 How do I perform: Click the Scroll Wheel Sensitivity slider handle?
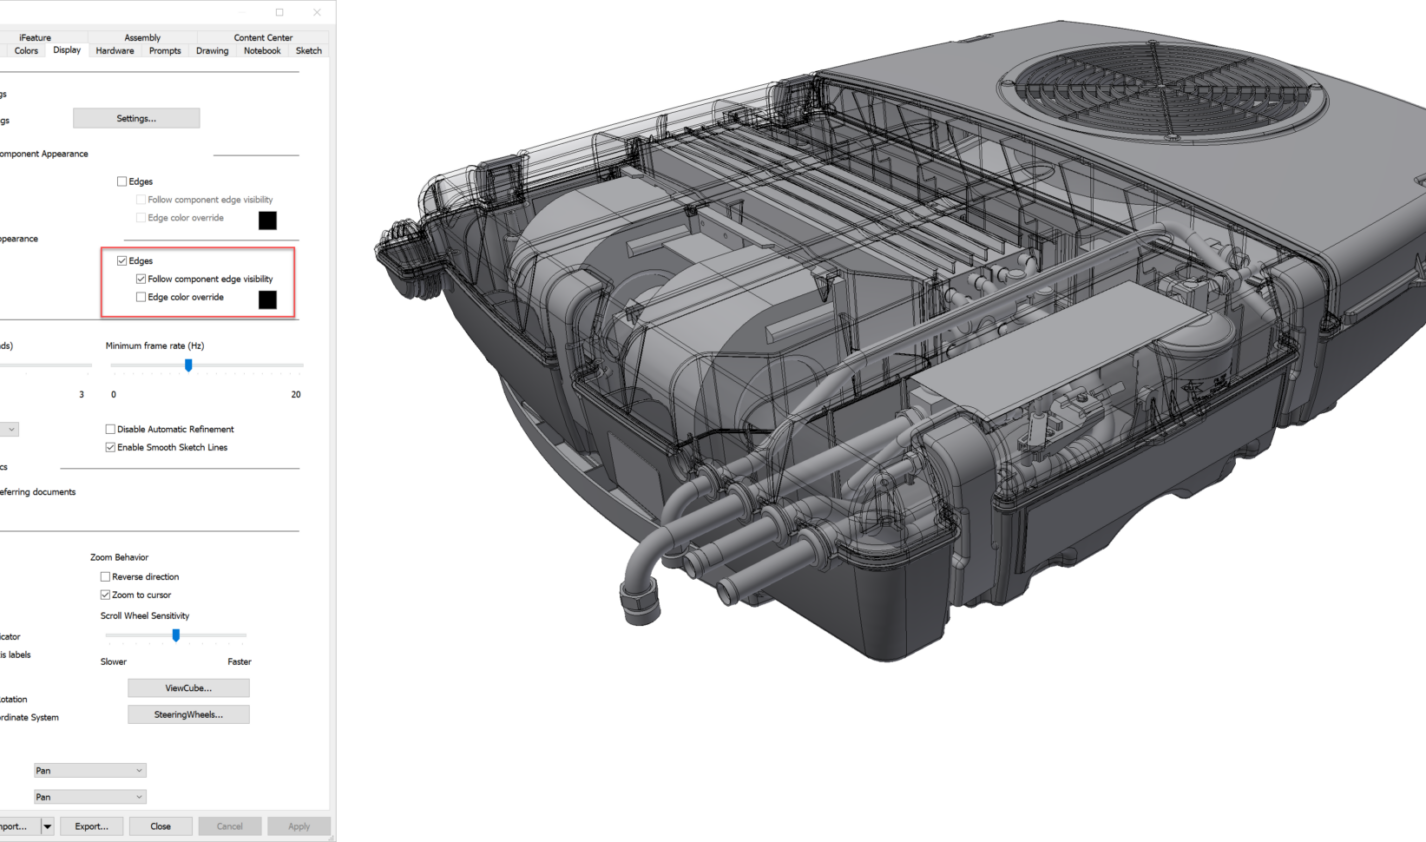(176, 635)
